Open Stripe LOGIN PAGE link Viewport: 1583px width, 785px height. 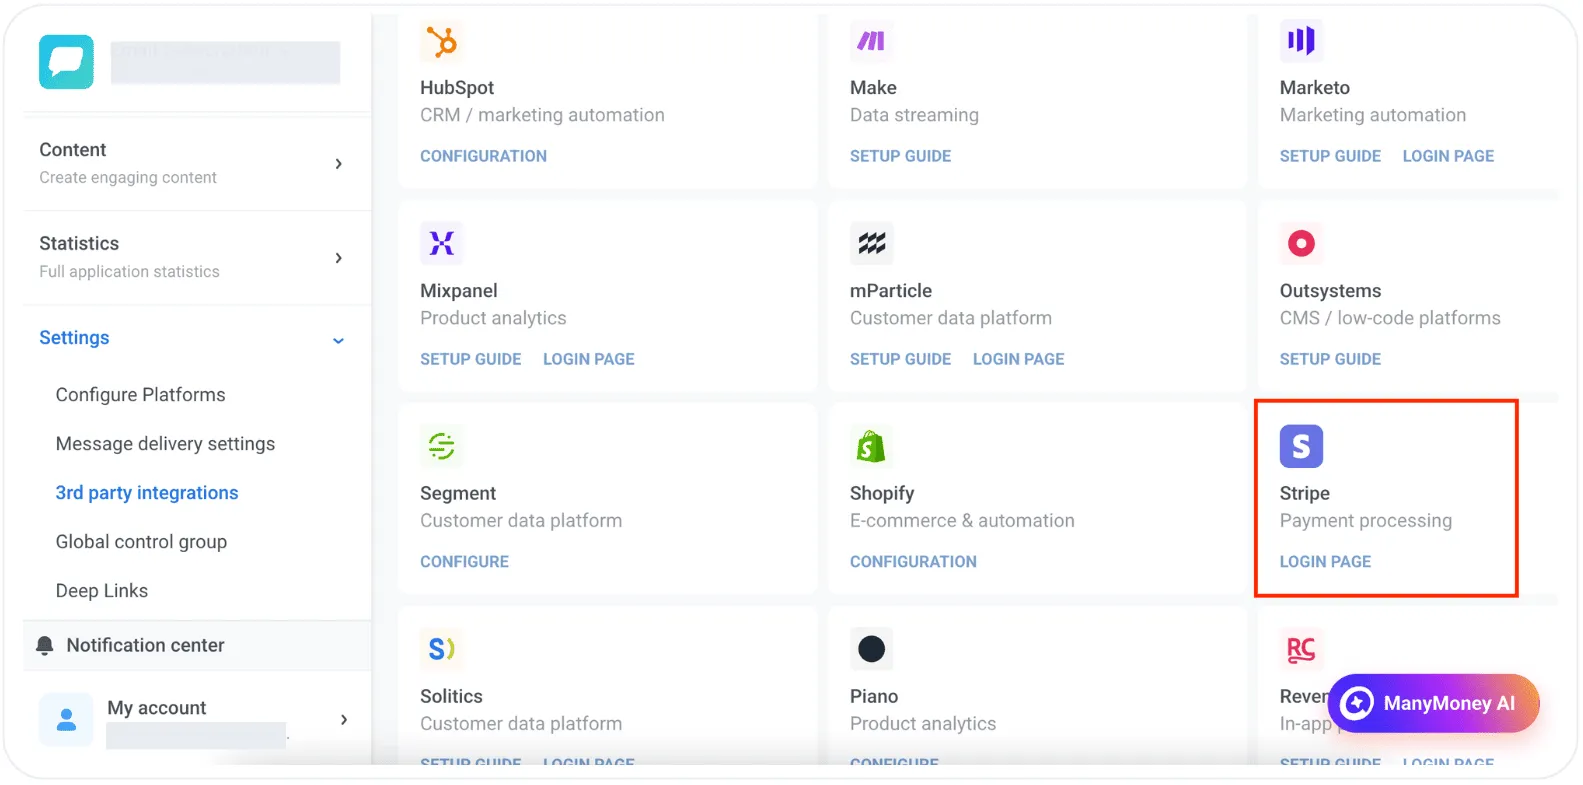(1325, 562)
